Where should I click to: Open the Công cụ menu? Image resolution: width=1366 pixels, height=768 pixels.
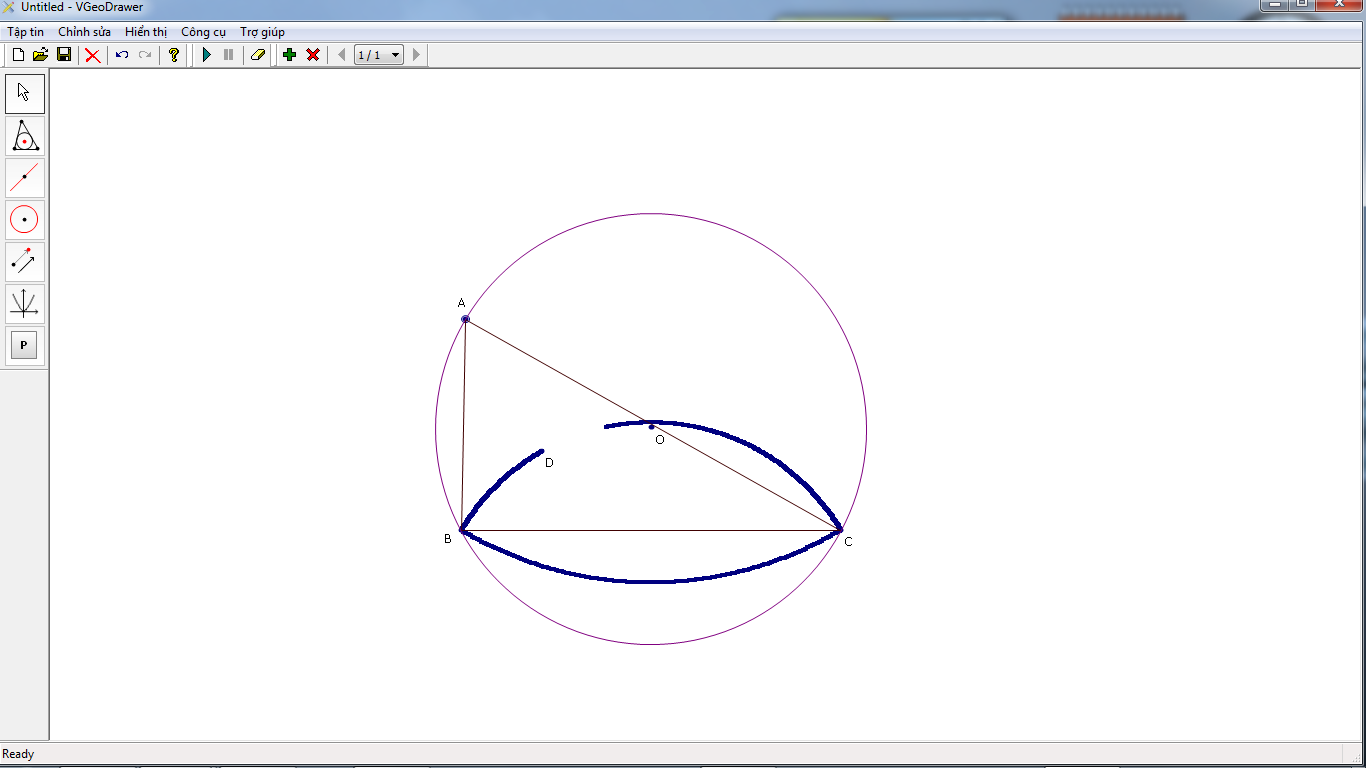coord(204,32)
